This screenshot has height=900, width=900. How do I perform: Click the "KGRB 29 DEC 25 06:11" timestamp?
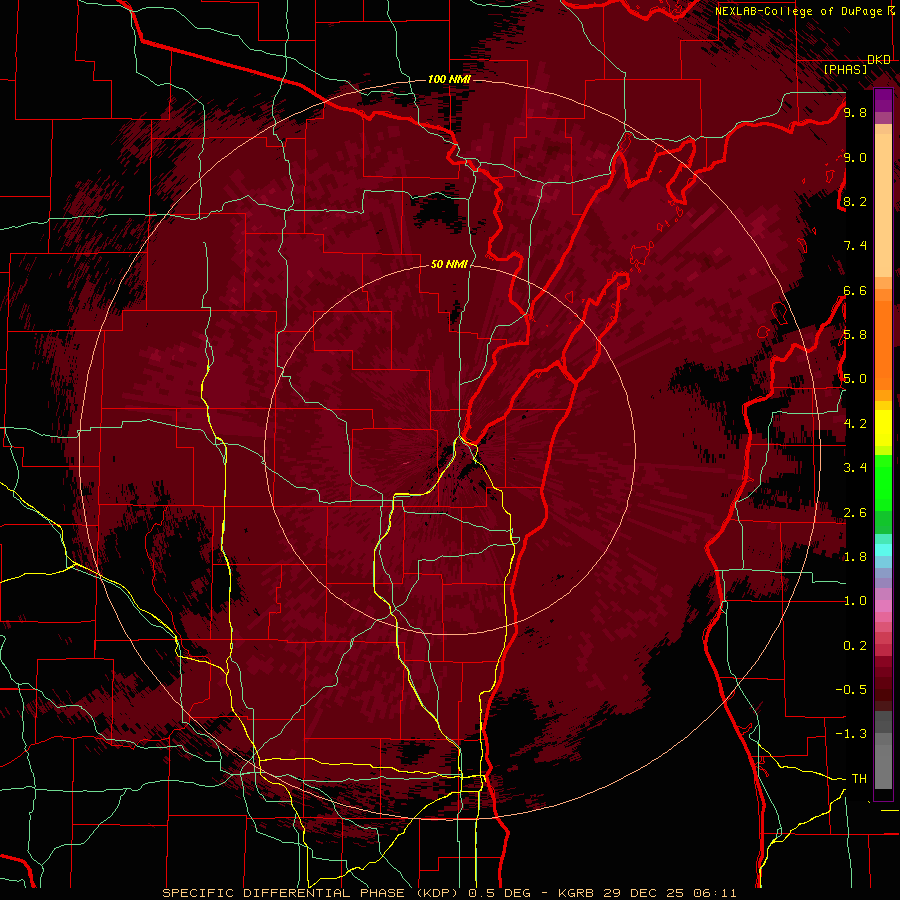click(x=647, y=893)
